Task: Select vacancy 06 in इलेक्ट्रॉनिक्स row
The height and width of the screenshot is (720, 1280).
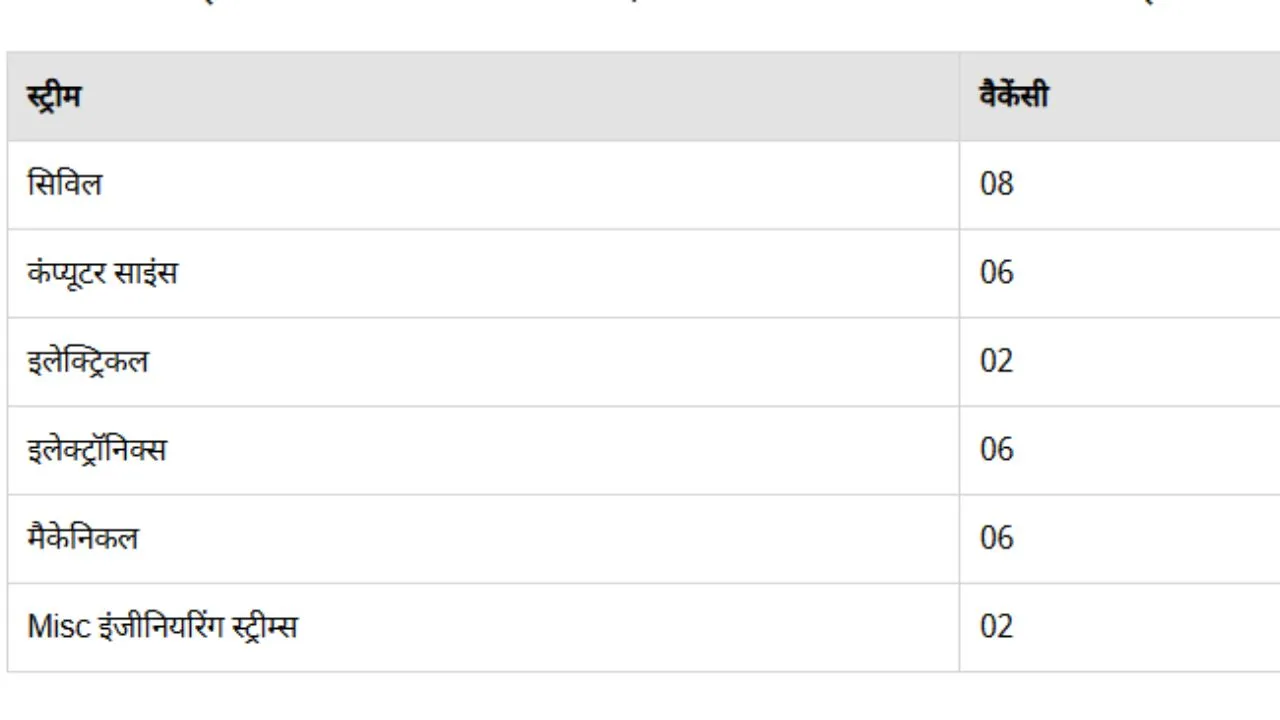Action: (x=1120, y=450)
